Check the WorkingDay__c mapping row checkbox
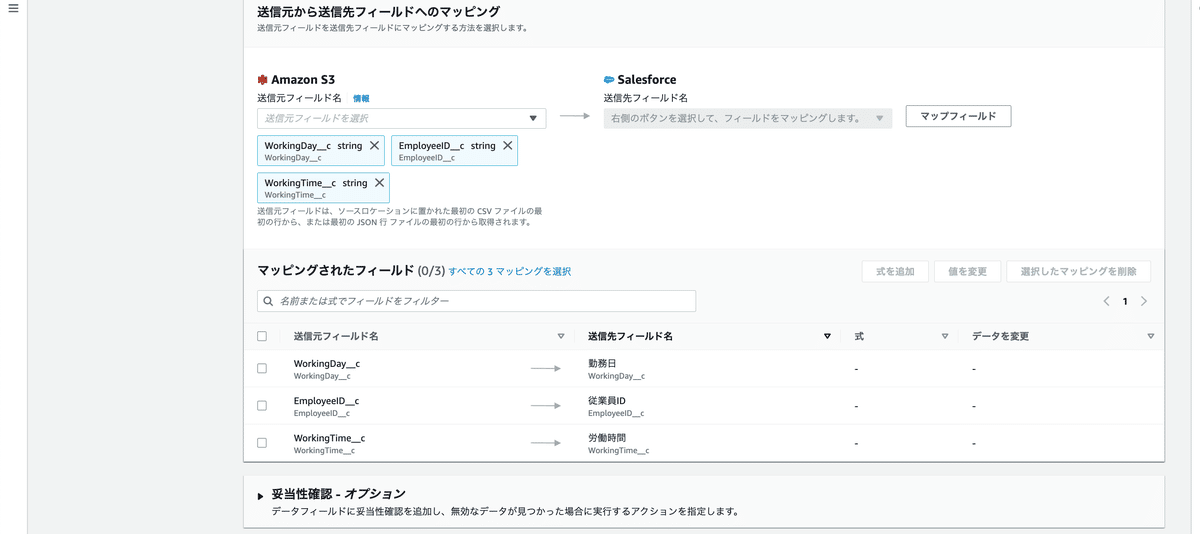This screenshot has height=534, width=1200. (x=262, y=368)
